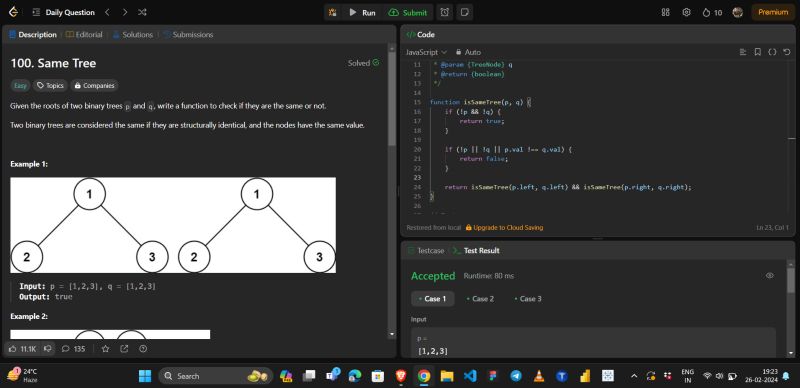Click the curly braces icon in editor
This screenshot has height=388, width=800.
[x=772, y=52]
